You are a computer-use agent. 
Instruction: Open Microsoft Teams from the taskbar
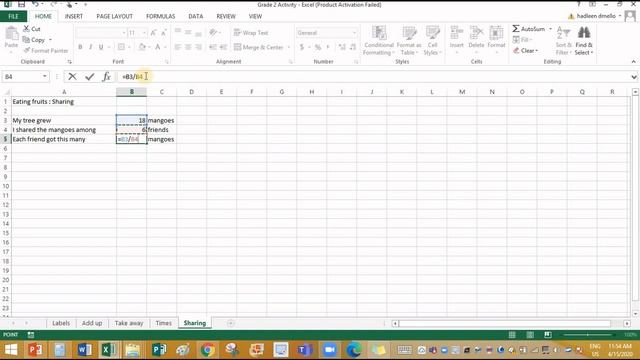304,350
